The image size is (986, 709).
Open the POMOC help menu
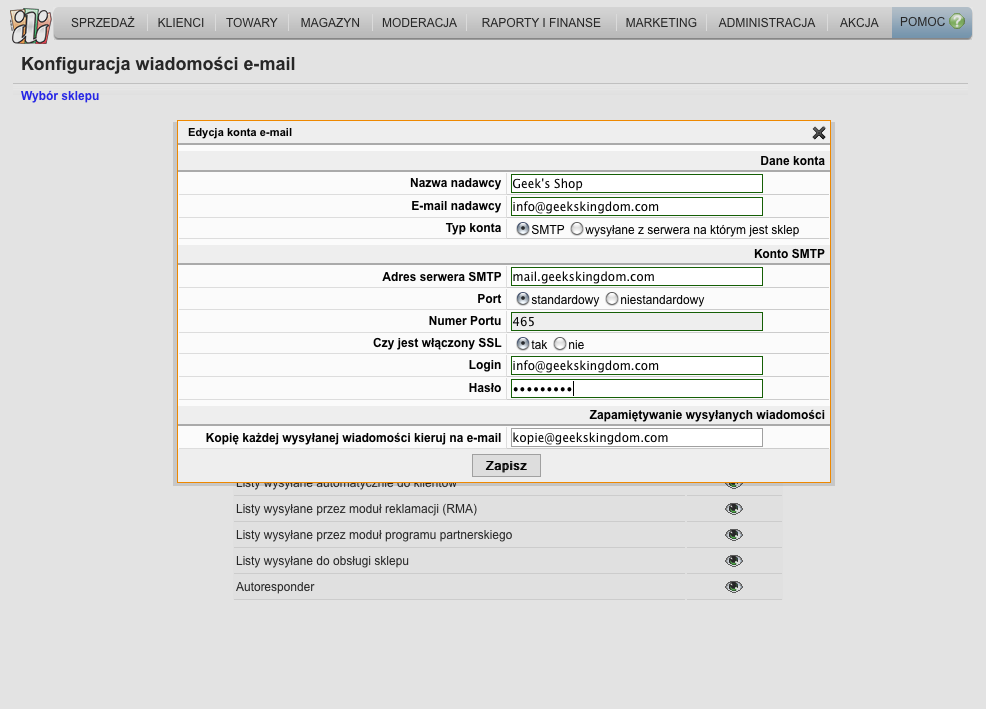pos(931,23)
